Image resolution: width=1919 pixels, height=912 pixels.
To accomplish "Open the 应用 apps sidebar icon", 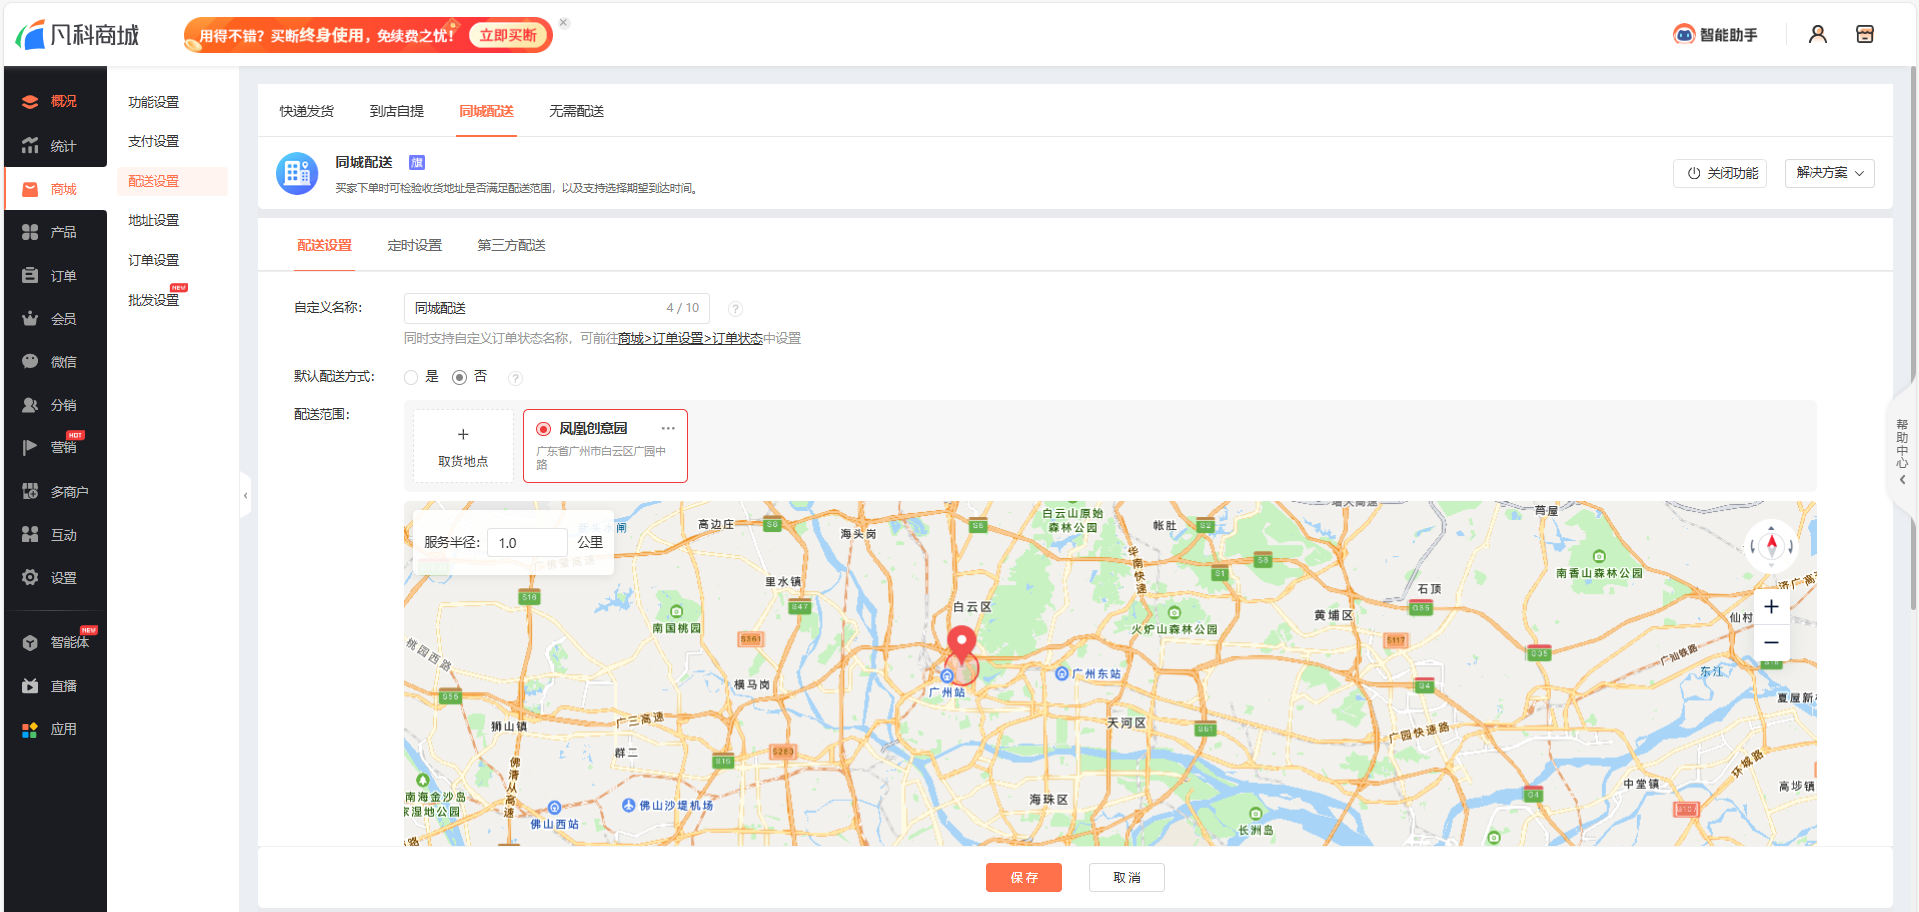I will 30,730.
